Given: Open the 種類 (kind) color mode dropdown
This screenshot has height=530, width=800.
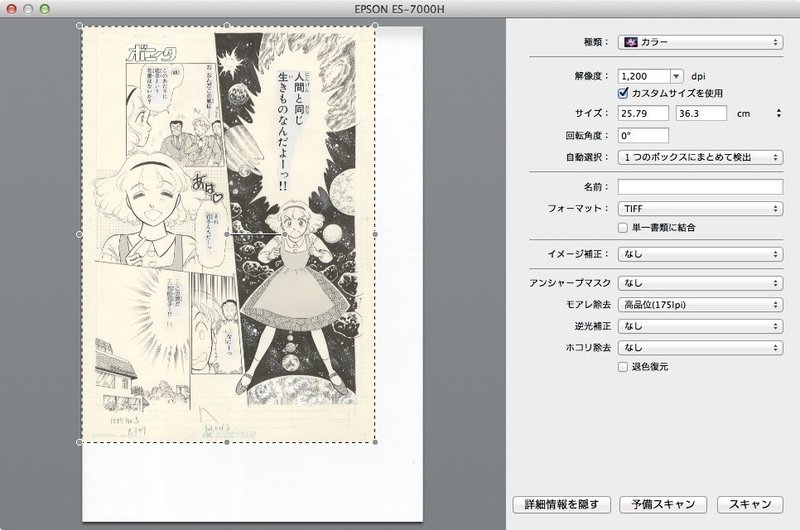Looking at the screenshot, I should click(x=700, y=42).
